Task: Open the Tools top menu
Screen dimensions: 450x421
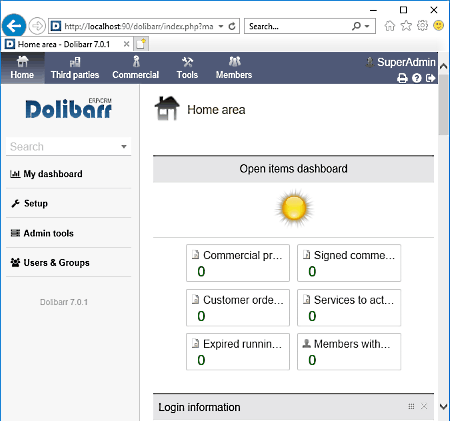Action: [187, 68]
